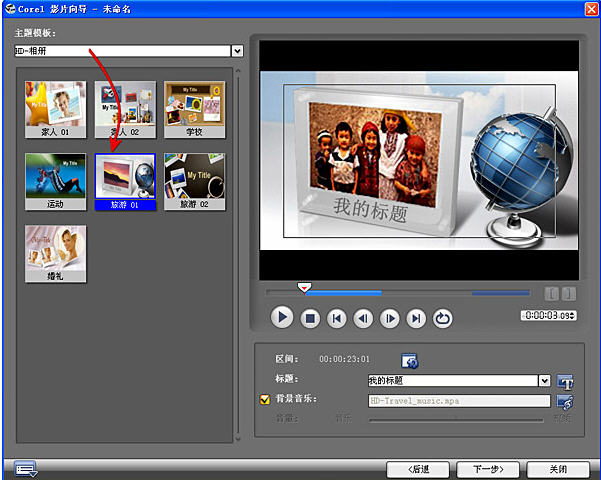This screenshot has width=601, height=480.
Task: Jump to the end of the clip
Action: 416,318
